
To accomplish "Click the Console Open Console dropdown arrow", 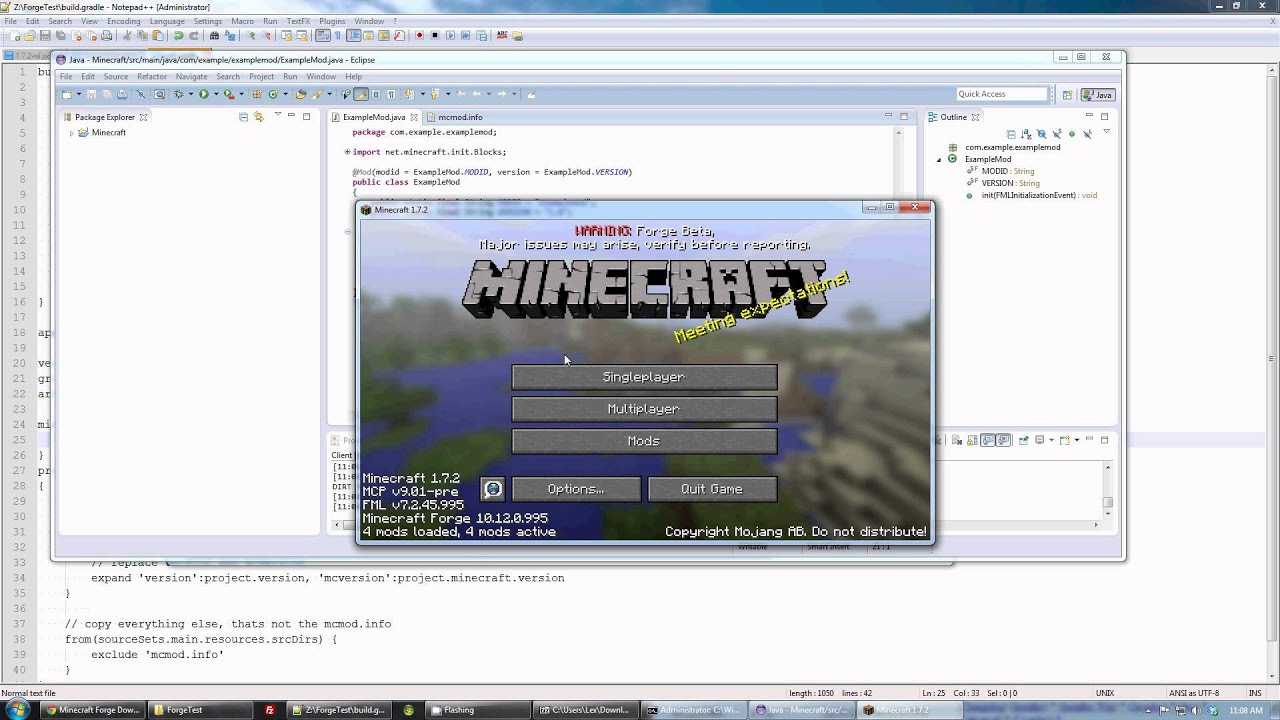I will tap(1077, 440).
